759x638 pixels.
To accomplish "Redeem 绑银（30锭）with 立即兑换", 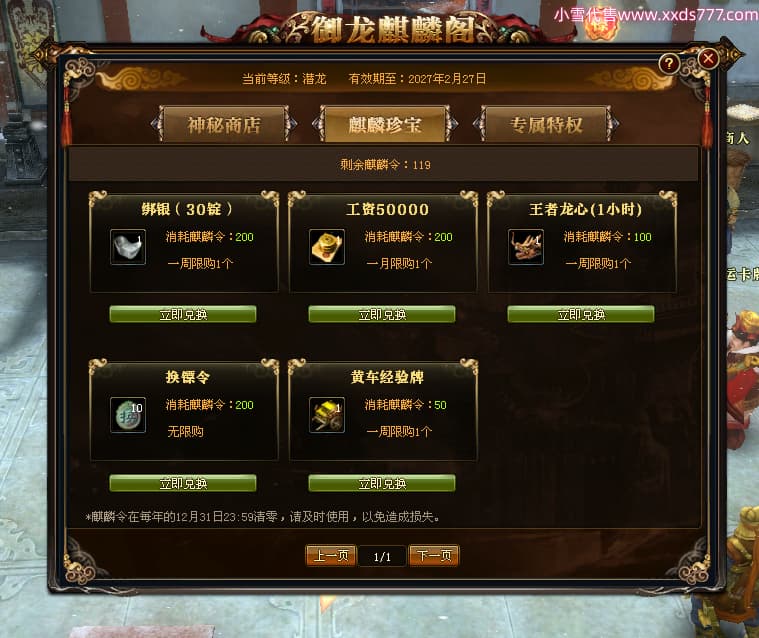I will coord(183,314).
